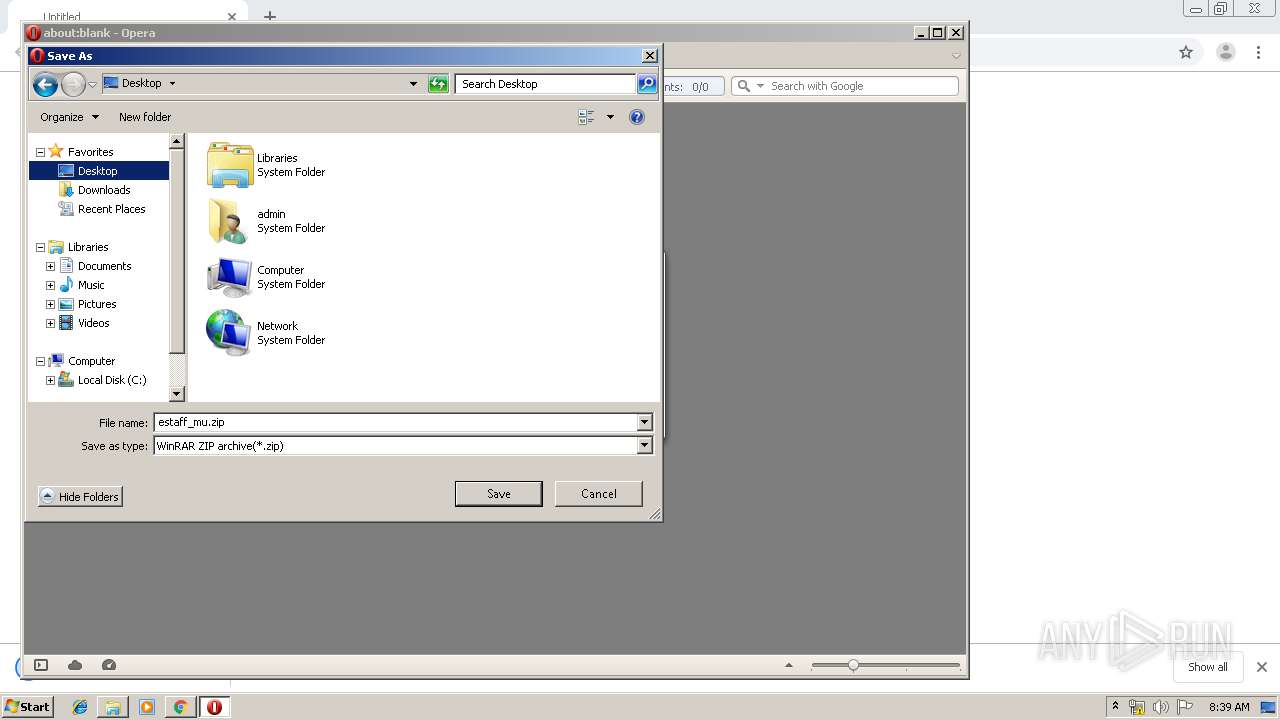This screenshot has height=720, width=1280.
Task: Open the Save As dialog Help icon
Action: pyautogui.click(x=637, y=117)
